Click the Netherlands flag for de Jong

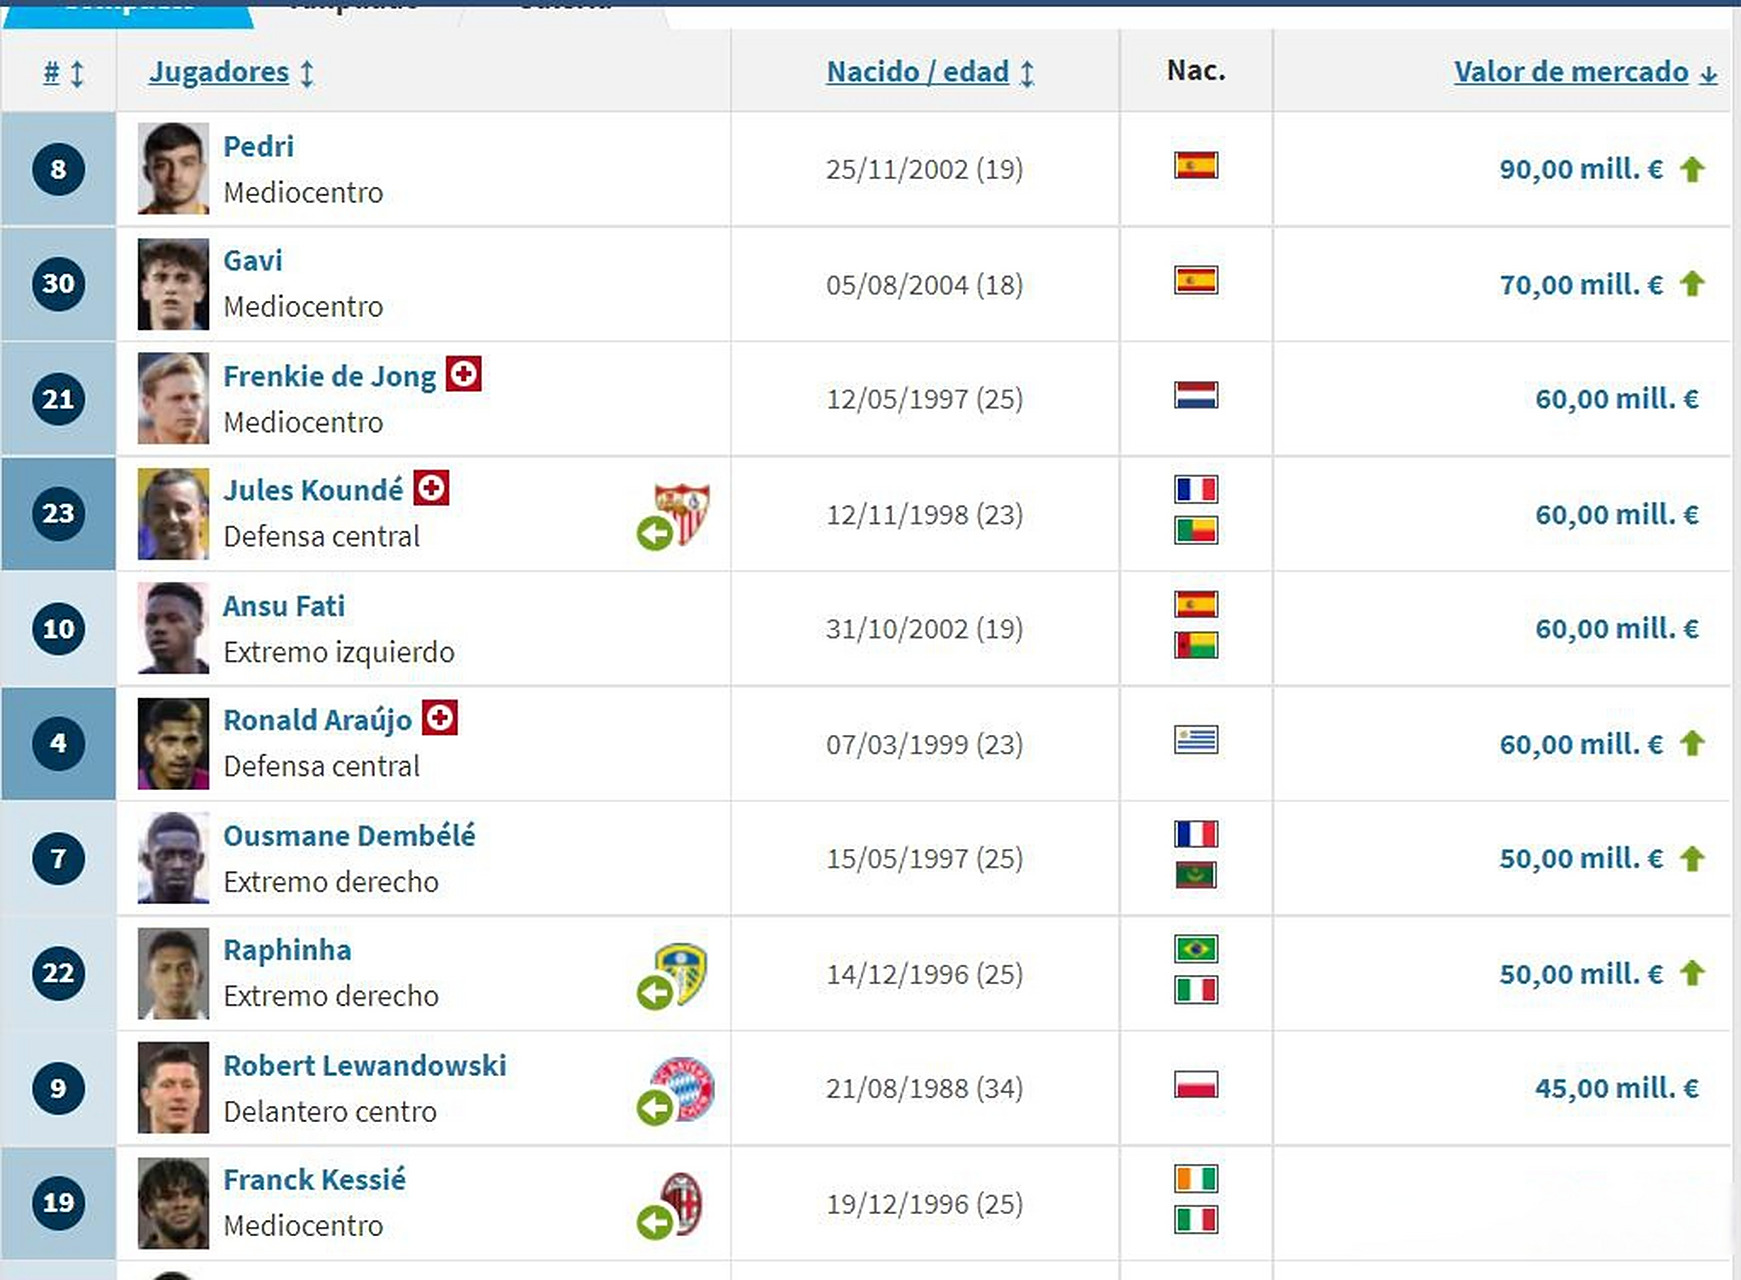[x=1196, y=395]
